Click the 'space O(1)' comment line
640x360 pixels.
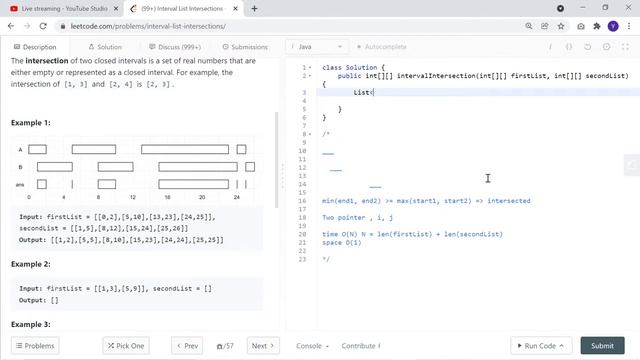[x=342, y=242]
